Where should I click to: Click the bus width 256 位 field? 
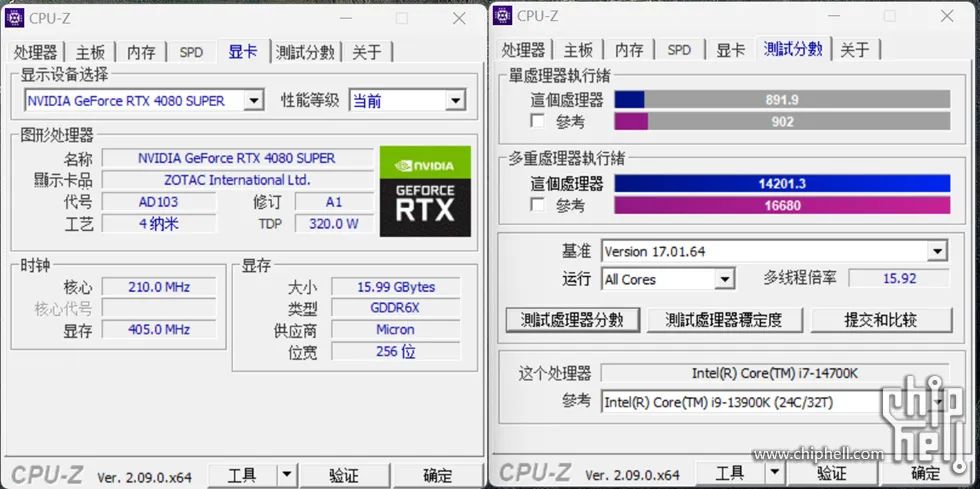396,351
